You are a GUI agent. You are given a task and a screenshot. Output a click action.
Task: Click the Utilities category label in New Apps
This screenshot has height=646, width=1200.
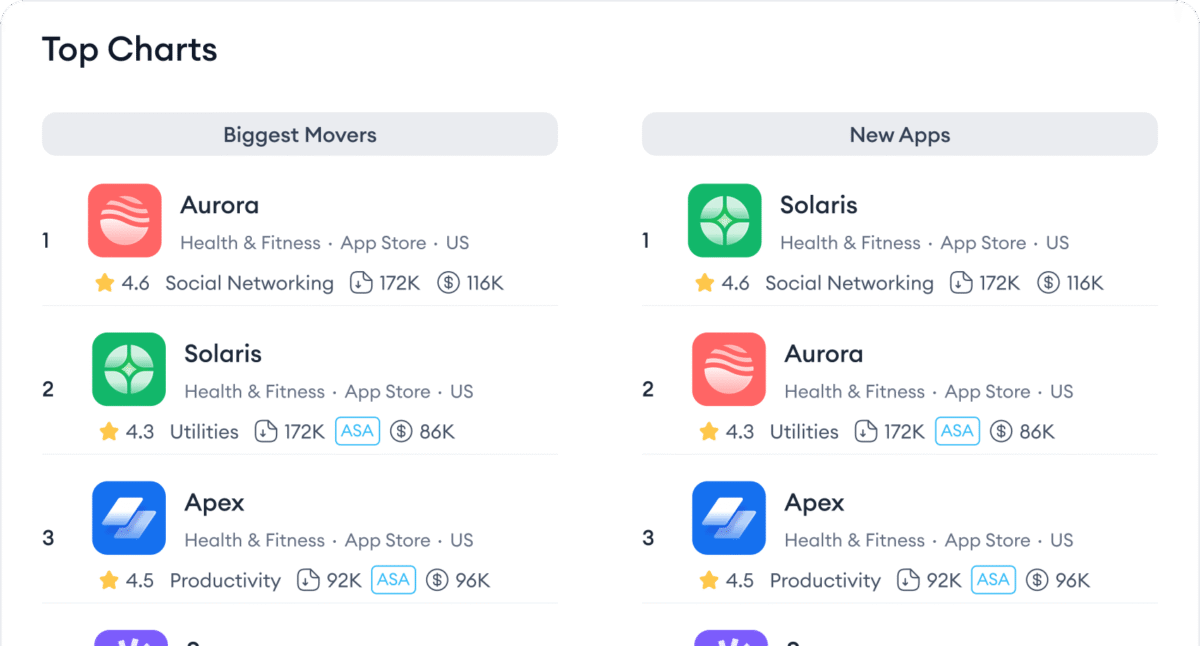[804, 432]
